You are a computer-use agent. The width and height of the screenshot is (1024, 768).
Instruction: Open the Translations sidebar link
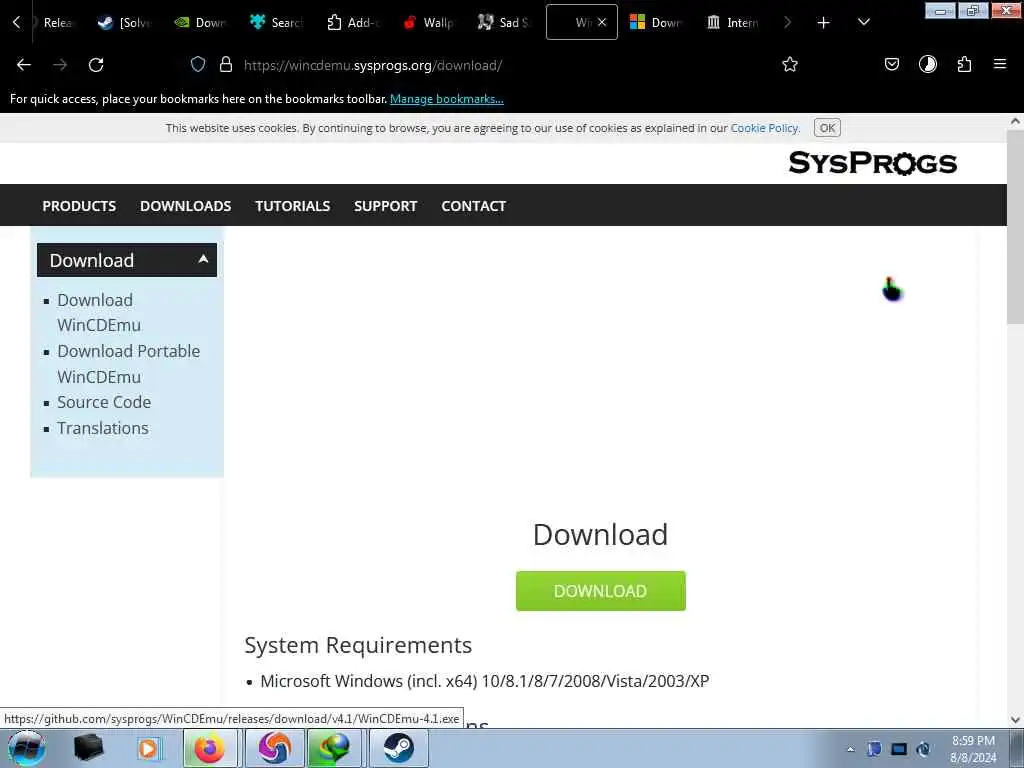pos(103,428)
